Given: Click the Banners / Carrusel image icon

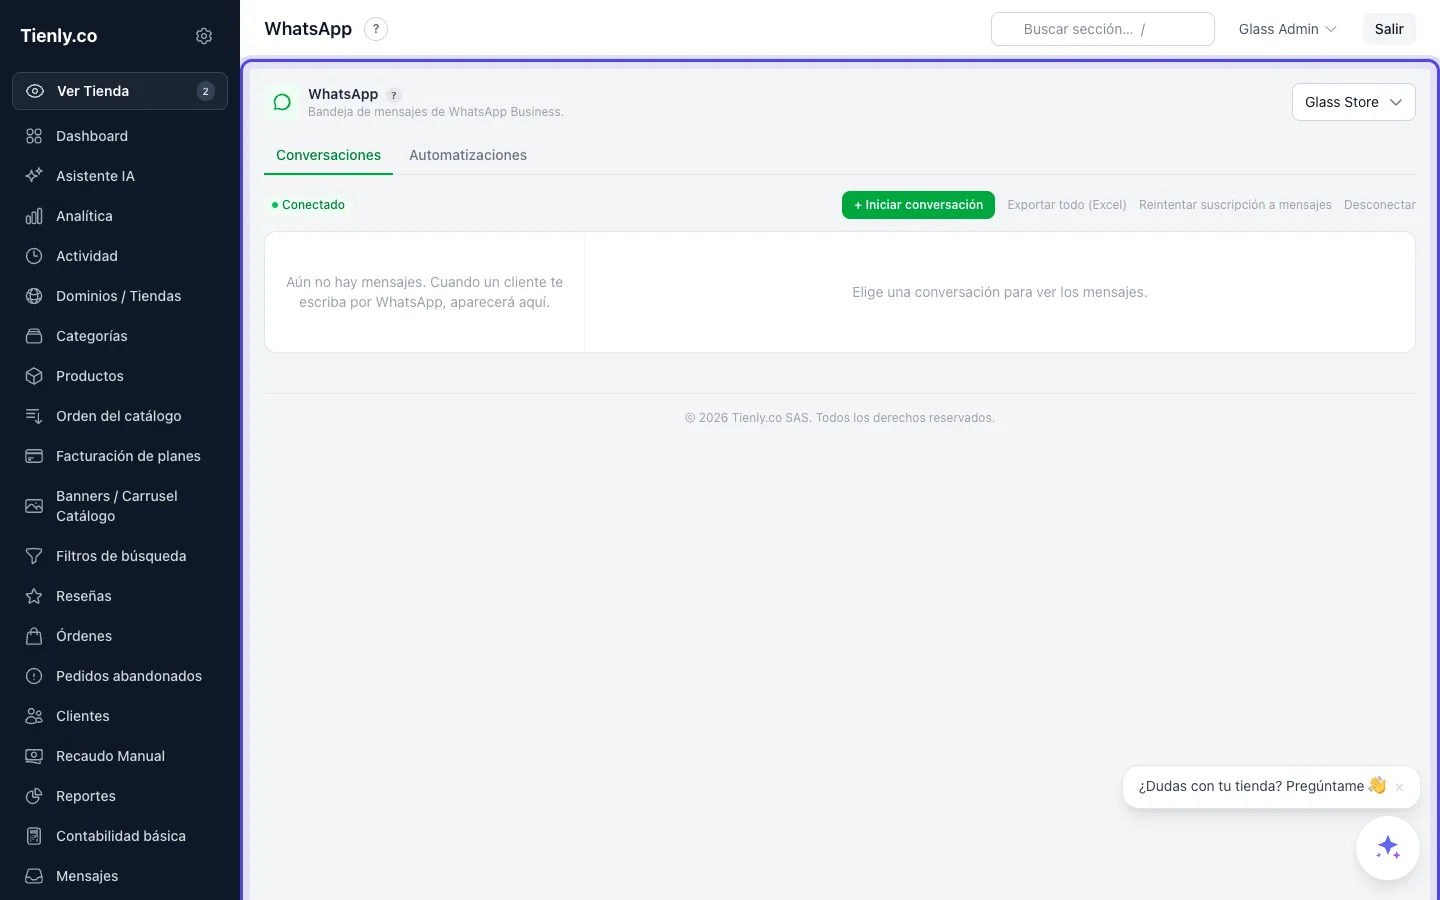Looking at the screenshot, I should 34,506.
